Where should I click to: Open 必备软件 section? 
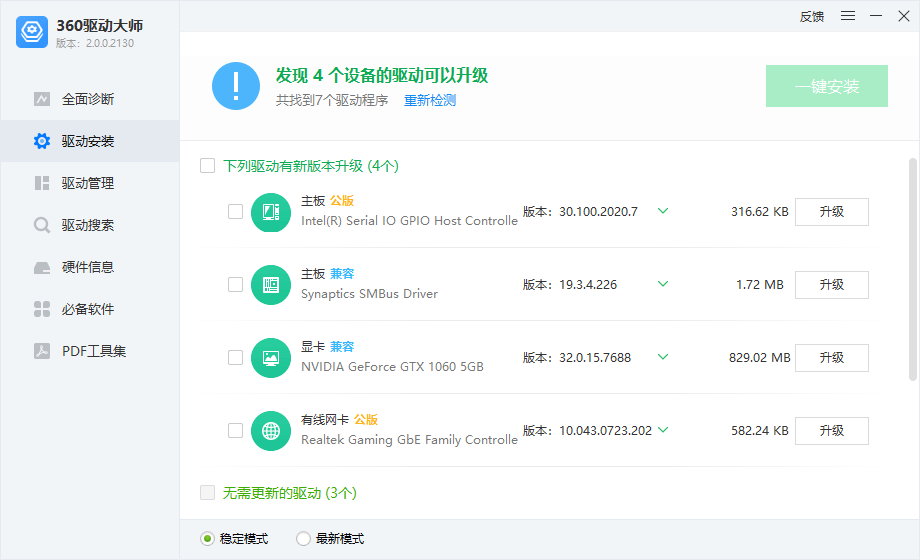click(x=90, y=309)
